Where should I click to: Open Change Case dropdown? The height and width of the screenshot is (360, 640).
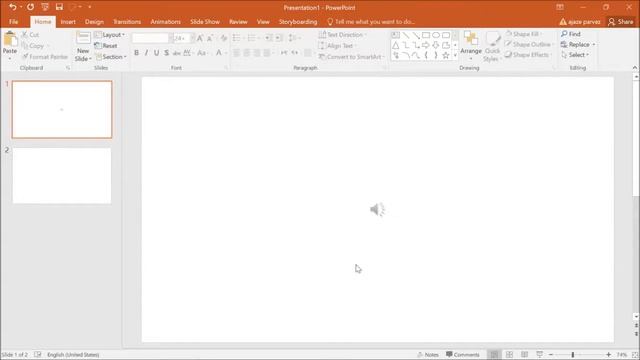point(202,53)
